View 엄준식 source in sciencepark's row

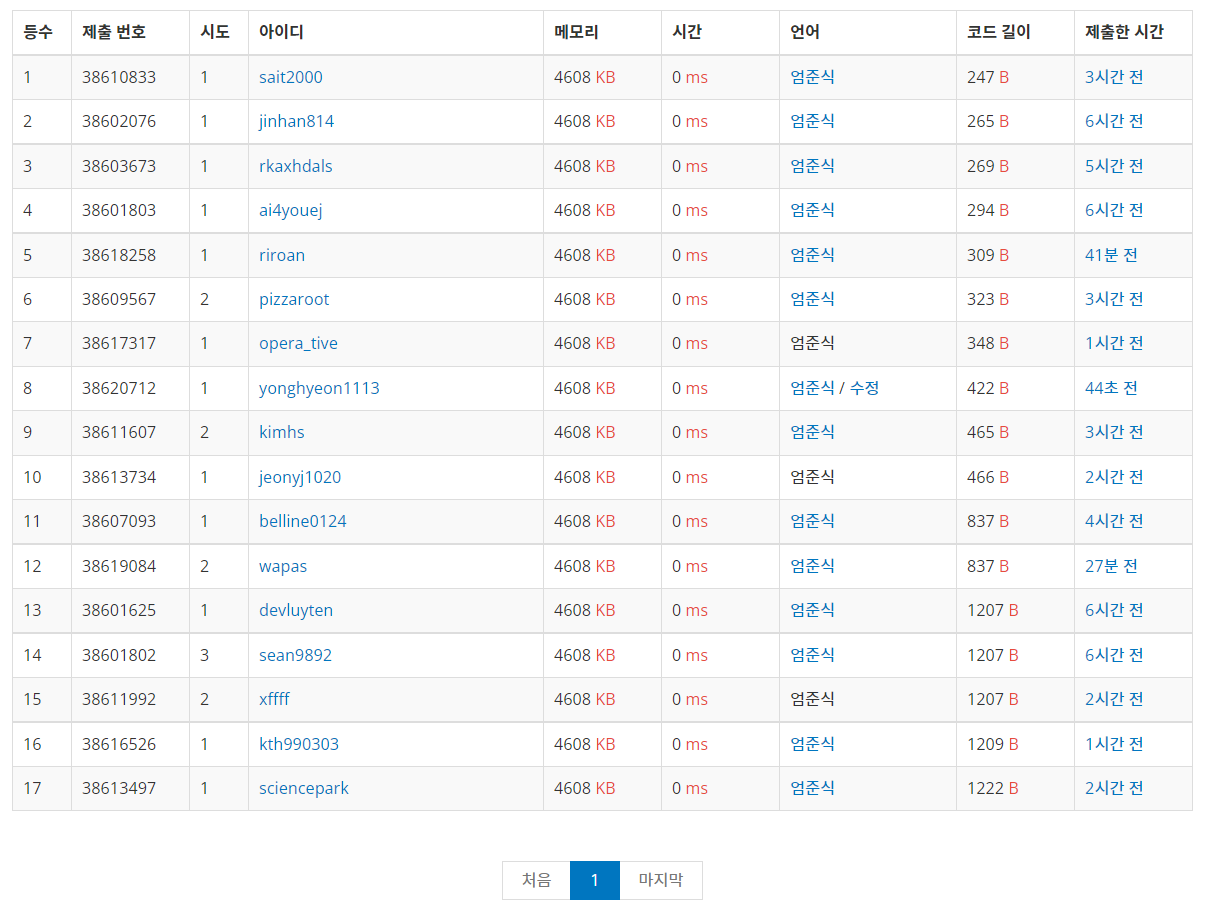click(812, 788)
